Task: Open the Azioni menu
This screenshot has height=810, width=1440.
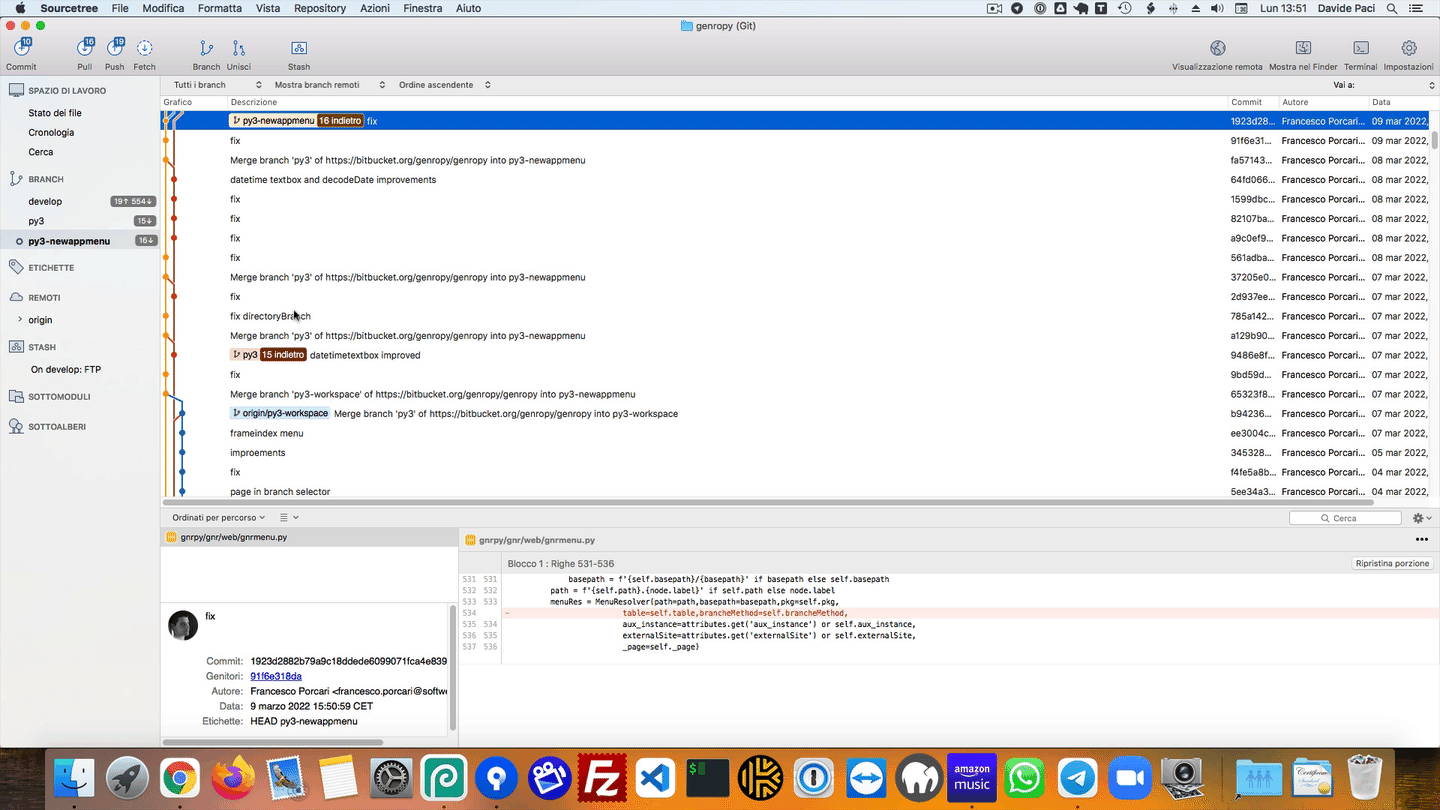Action: coord(375,8)
